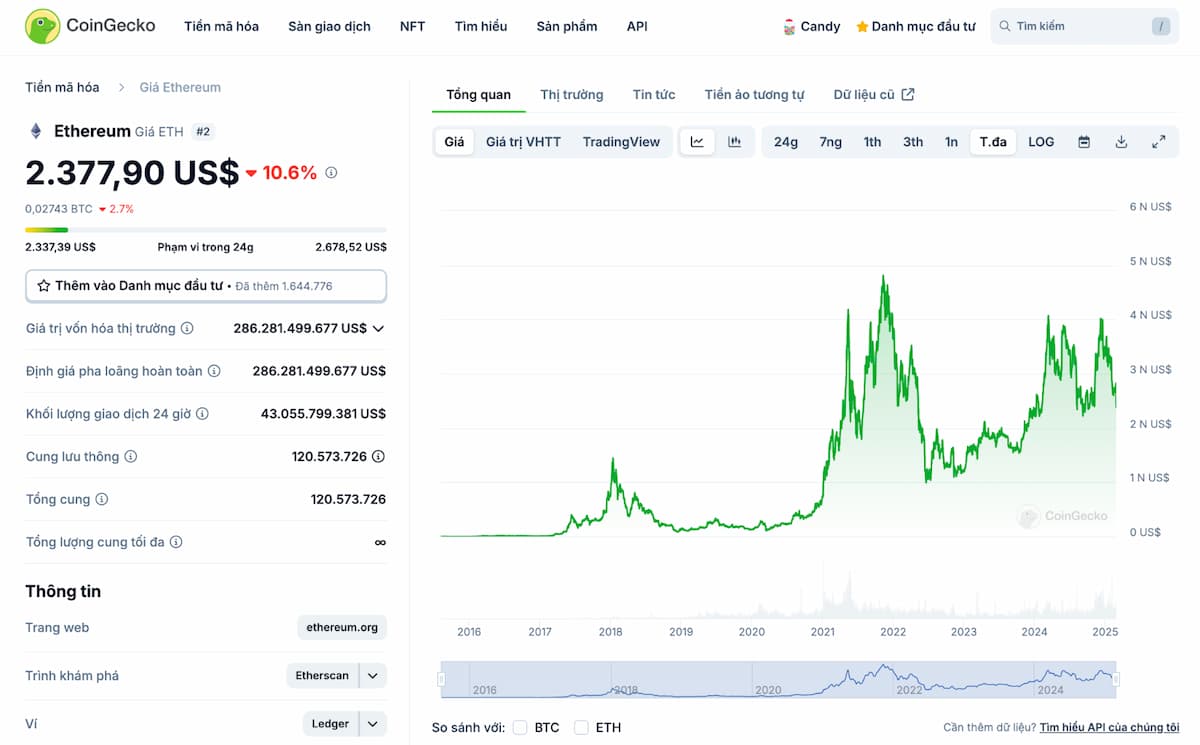
Task: Select 24g time range
Action: pos(786,142)
